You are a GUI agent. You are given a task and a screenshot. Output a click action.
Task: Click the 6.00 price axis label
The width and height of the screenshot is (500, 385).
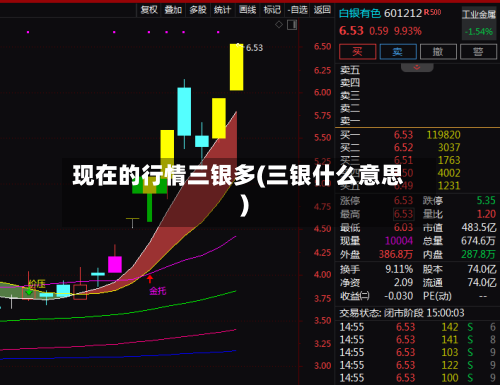[x=323, y=93]
